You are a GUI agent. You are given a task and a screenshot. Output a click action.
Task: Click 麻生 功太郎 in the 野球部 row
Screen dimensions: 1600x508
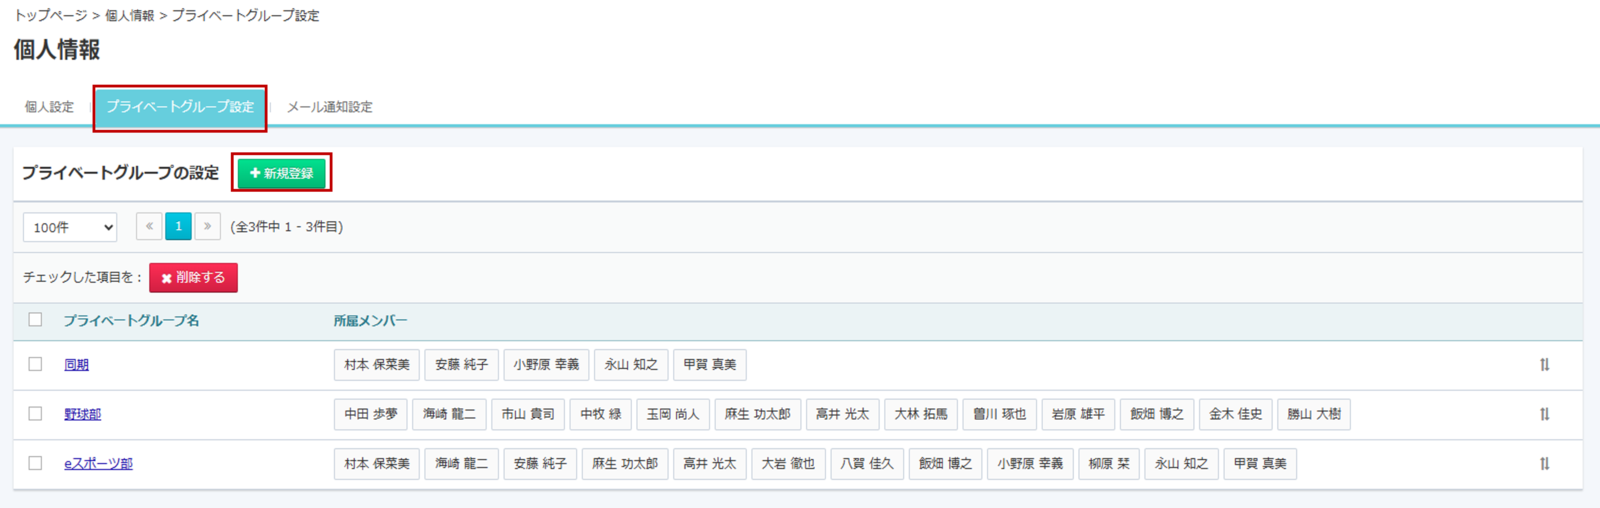tap(758, 414)
